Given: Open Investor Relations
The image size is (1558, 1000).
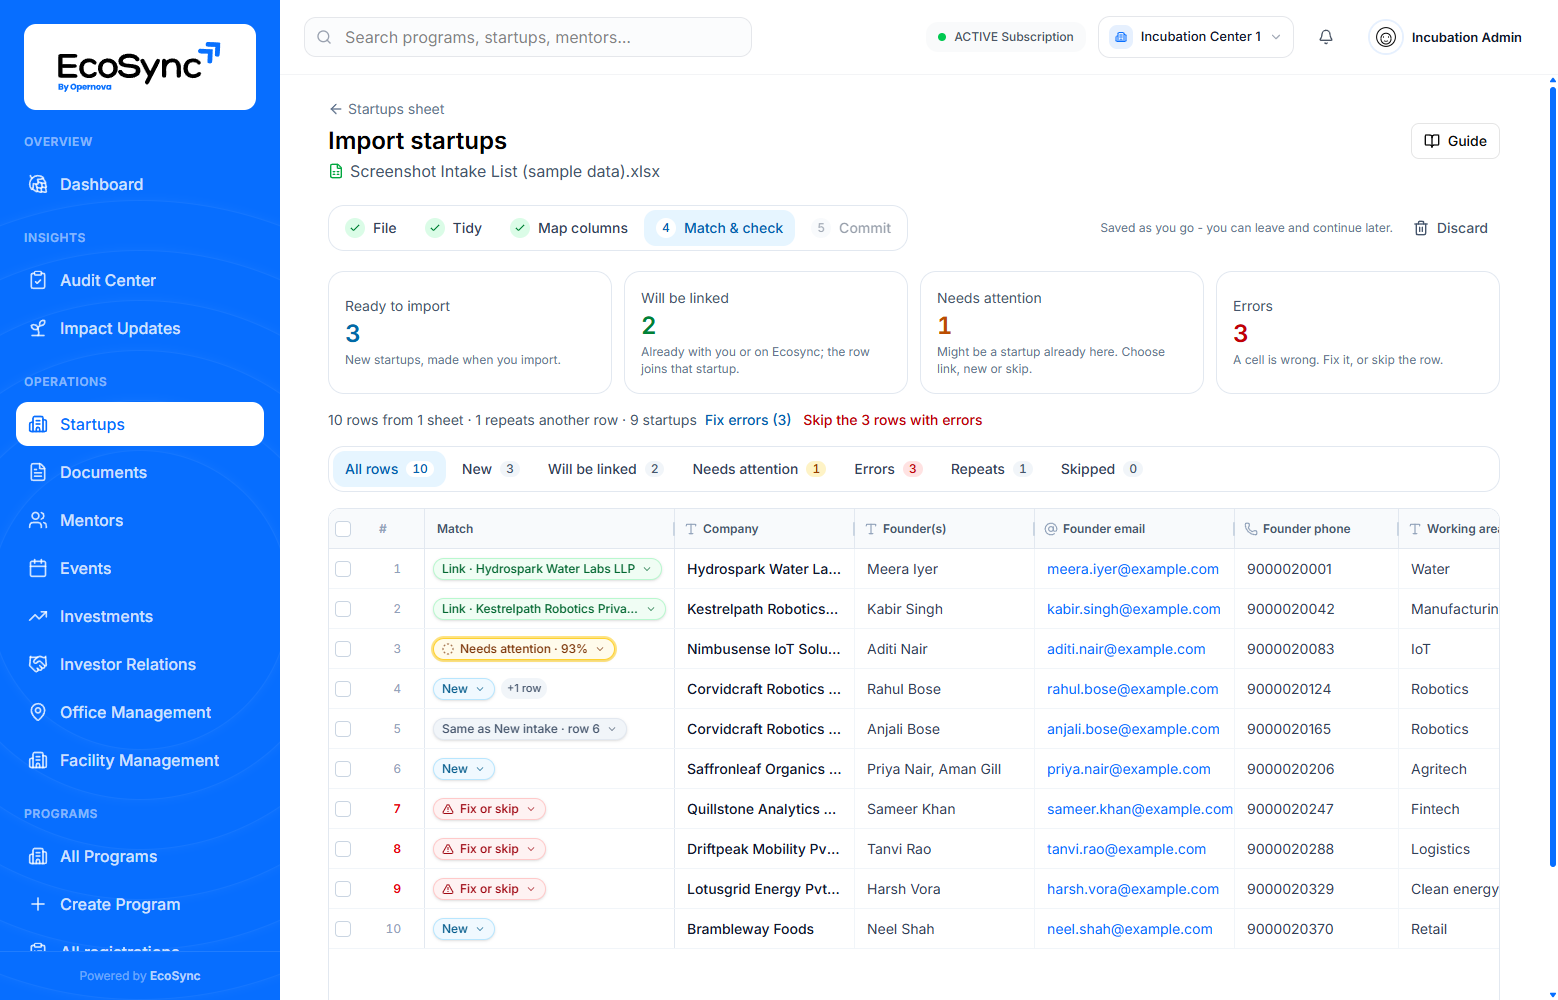Looking at the screenshot, I should pyautogui.click(x=140, y=664).
